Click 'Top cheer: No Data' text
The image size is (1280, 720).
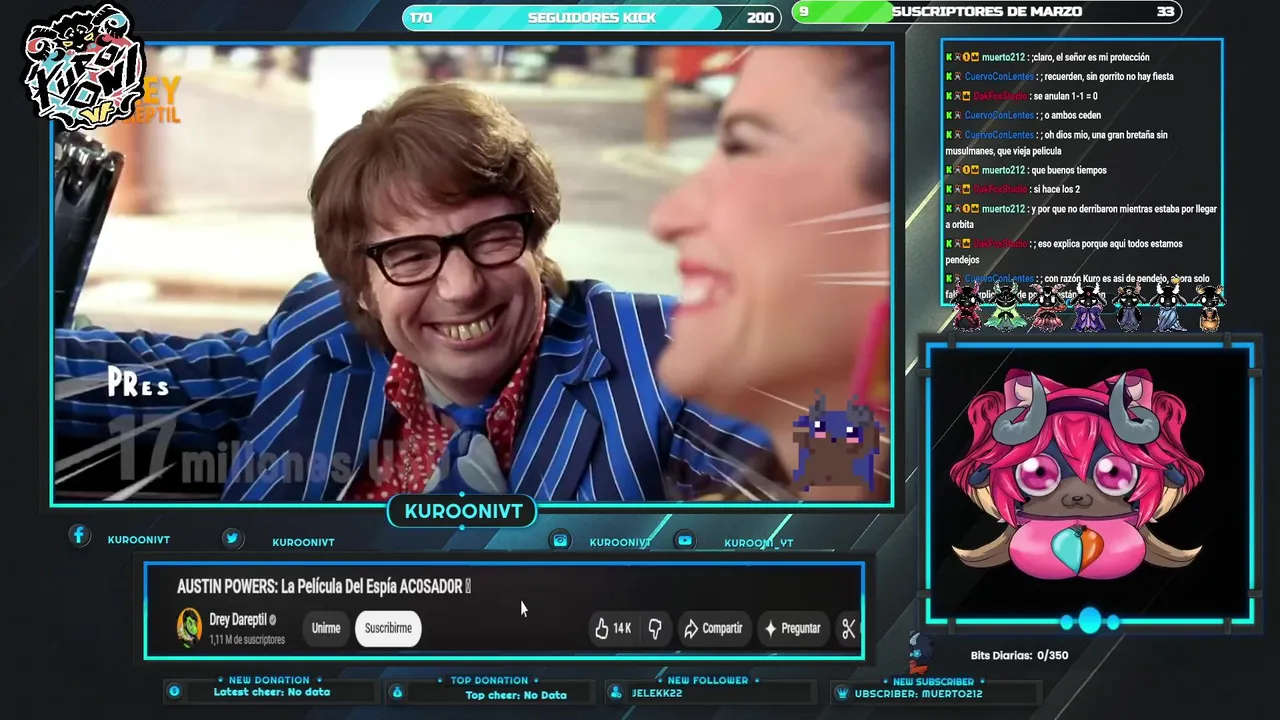point(516,695)
